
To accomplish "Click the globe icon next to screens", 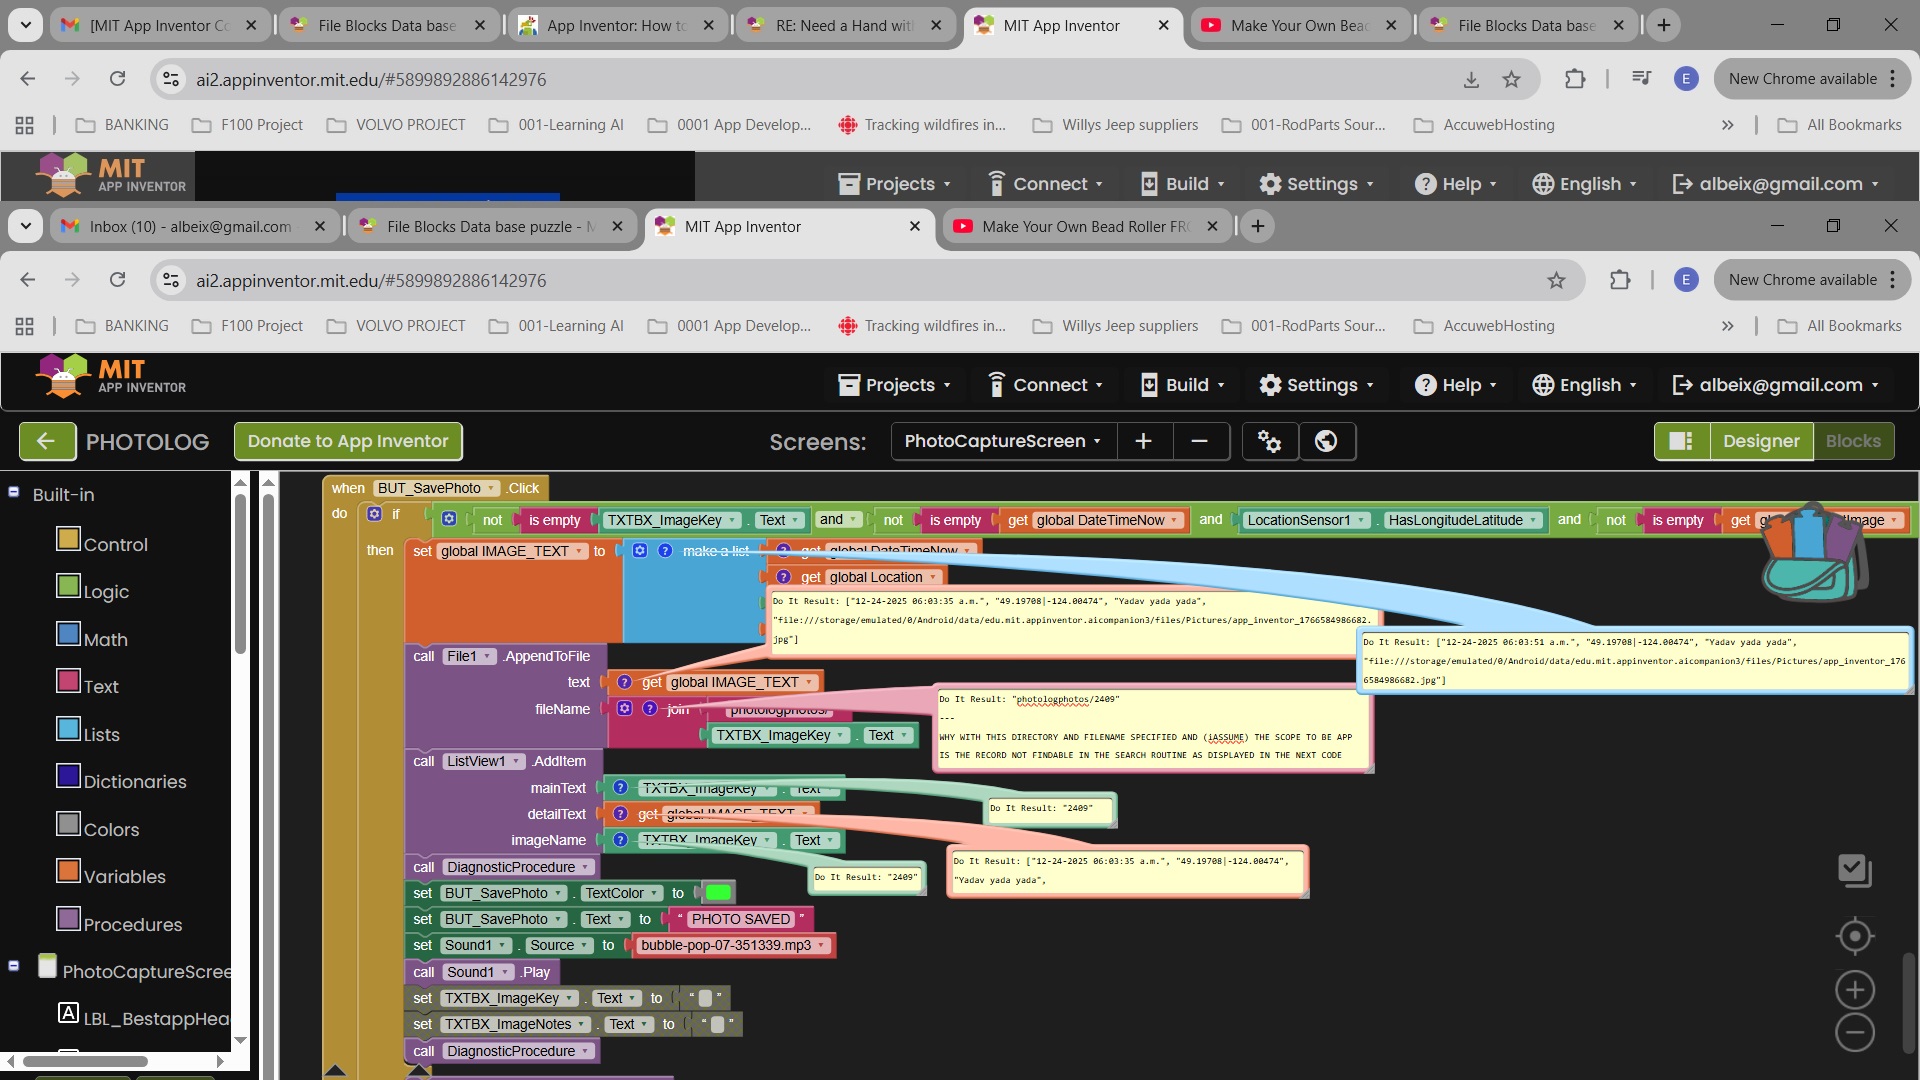I will click(x=1326, y=441).
